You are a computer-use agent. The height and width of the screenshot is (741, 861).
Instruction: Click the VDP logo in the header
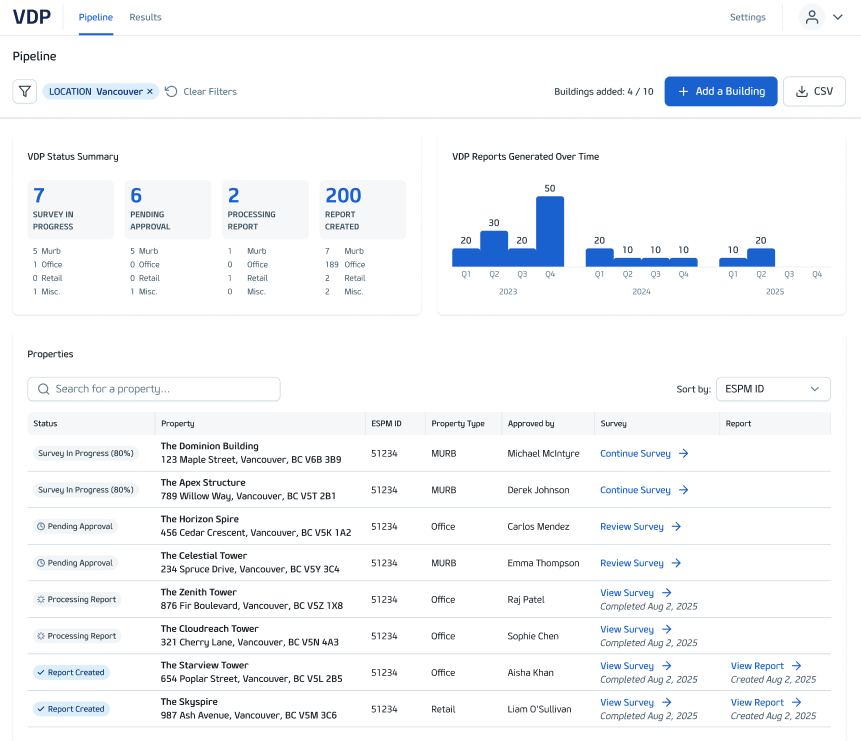click(32, 17)
